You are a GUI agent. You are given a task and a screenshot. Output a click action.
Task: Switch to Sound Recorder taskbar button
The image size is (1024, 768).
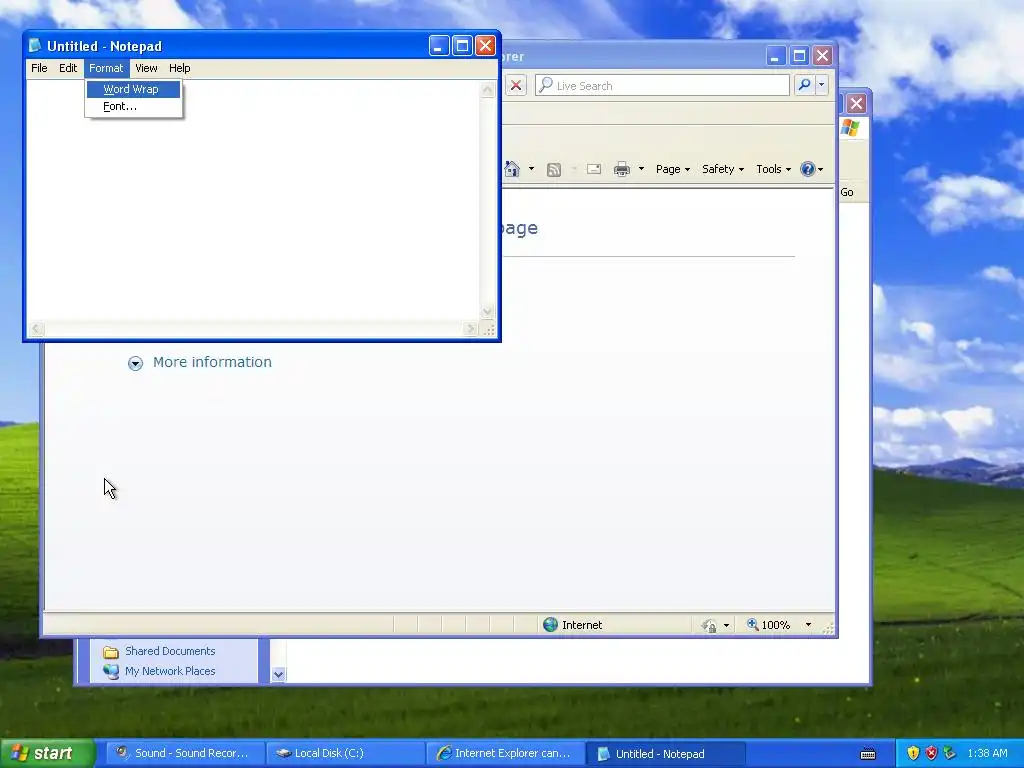(x=183, y=754)
